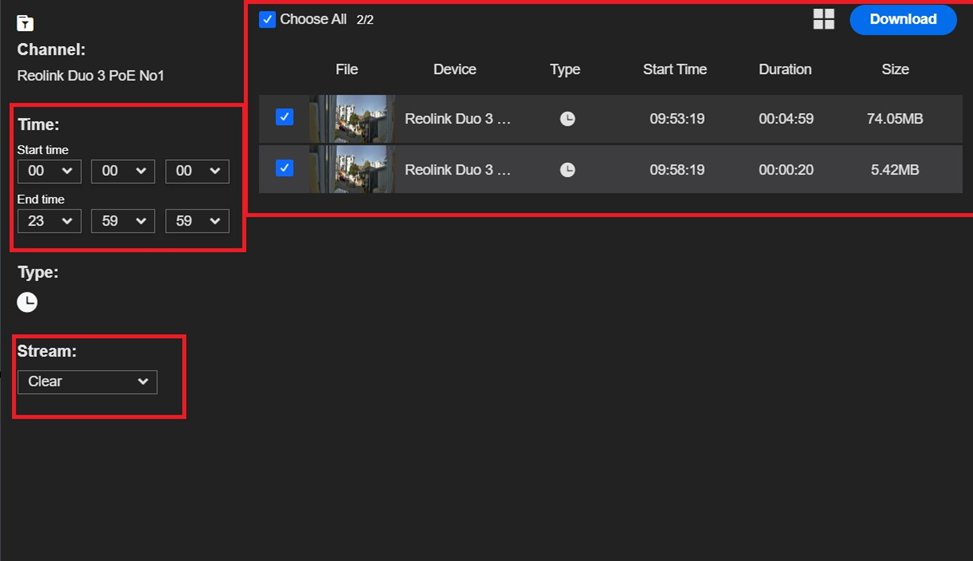The image size is (973, 561).
Task: Click the Type column header
Action: (565, 70)
